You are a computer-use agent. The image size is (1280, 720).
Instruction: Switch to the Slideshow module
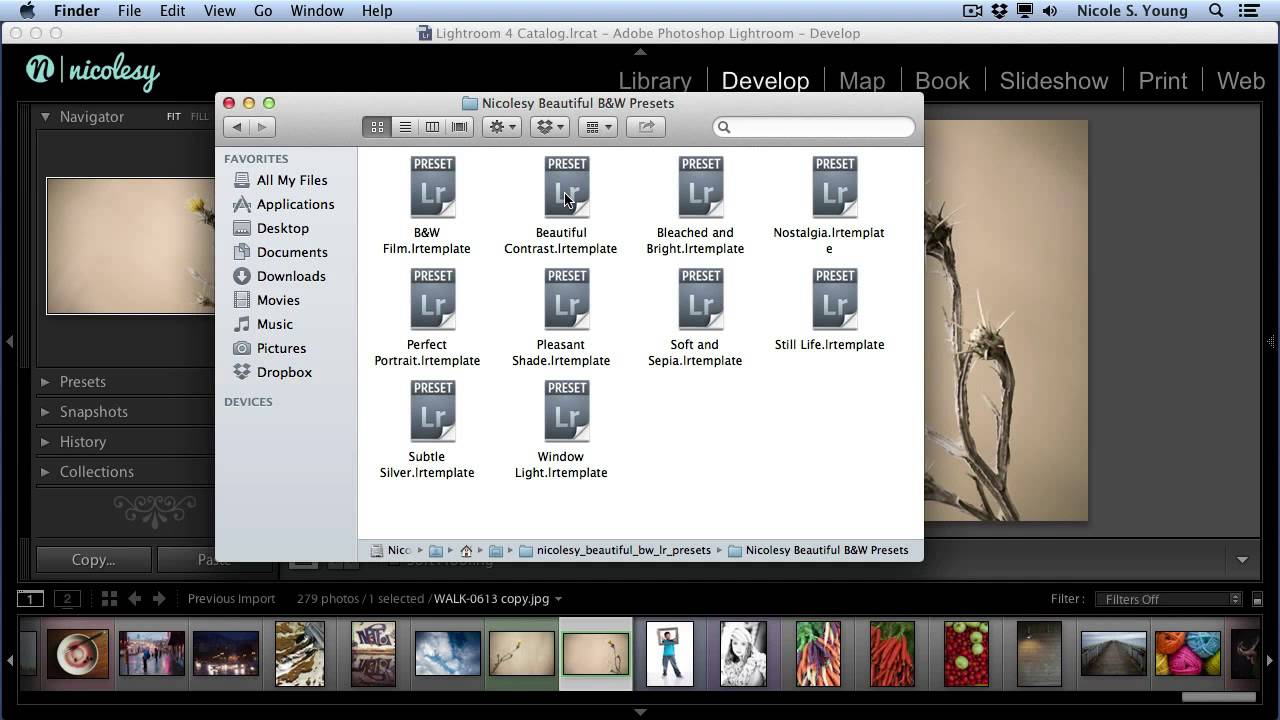coord(1054,81)
